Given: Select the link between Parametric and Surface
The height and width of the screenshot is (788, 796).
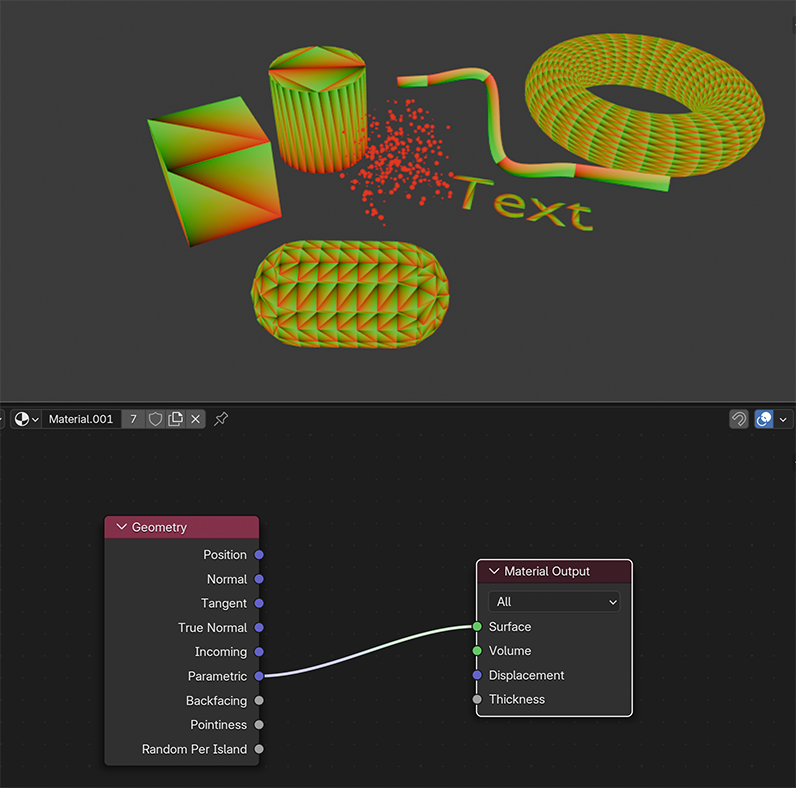Looking at the screenshot, I should (x=368, y=651).
